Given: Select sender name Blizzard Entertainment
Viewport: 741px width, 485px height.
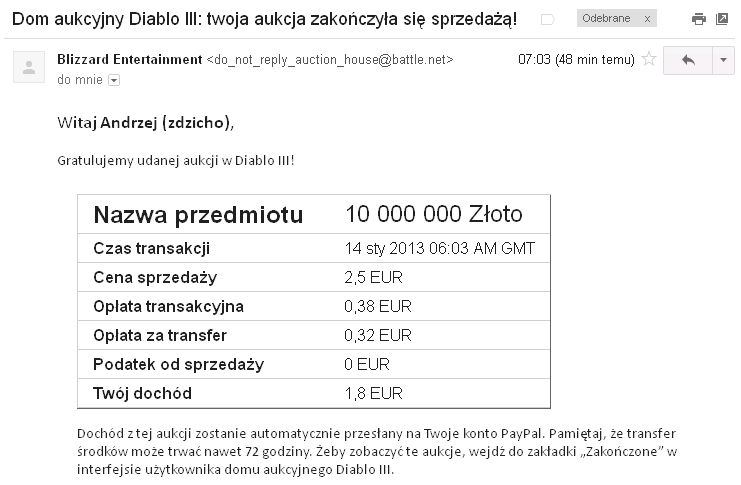Looking at the screenshot, I should pos(129,60).
